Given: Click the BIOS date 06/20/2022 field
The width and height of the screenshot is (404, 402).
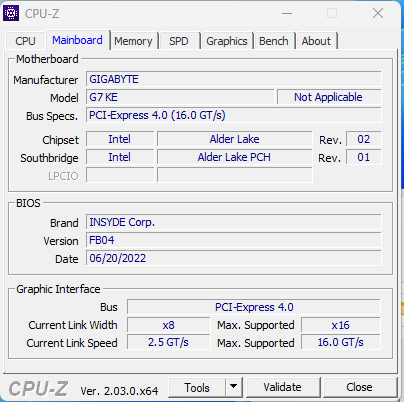Looking at the screenshot, I should coord(234,258).
